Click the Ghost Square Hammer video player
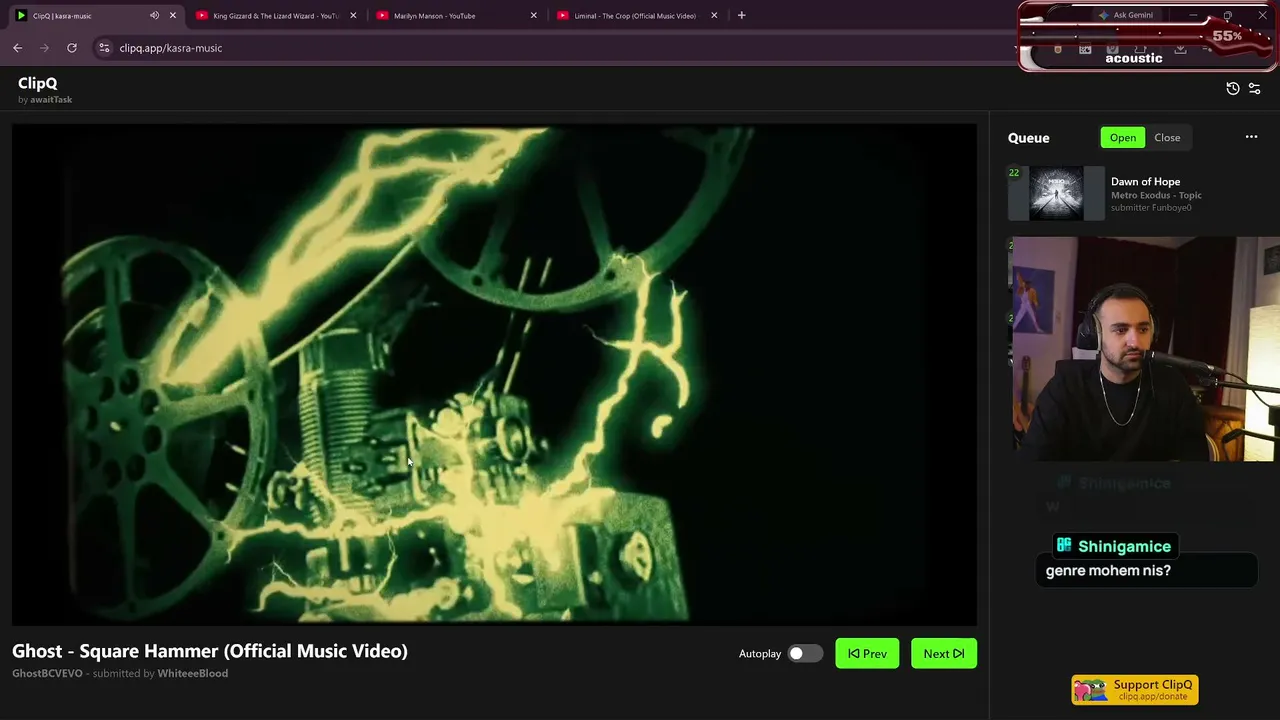 point(494,374)
